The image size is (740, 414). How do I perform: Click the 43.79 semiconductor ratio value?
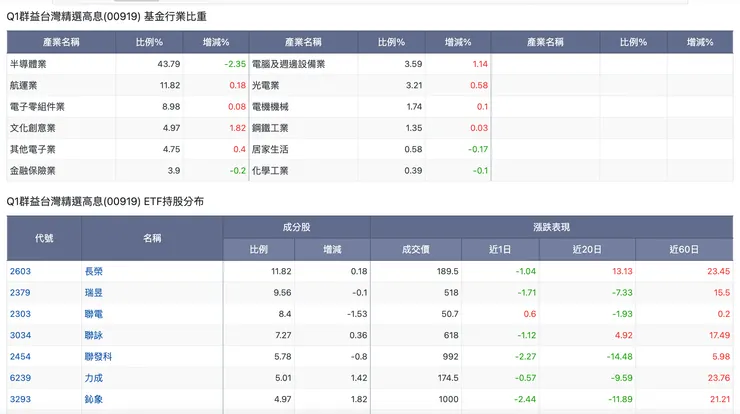(169, 64)
